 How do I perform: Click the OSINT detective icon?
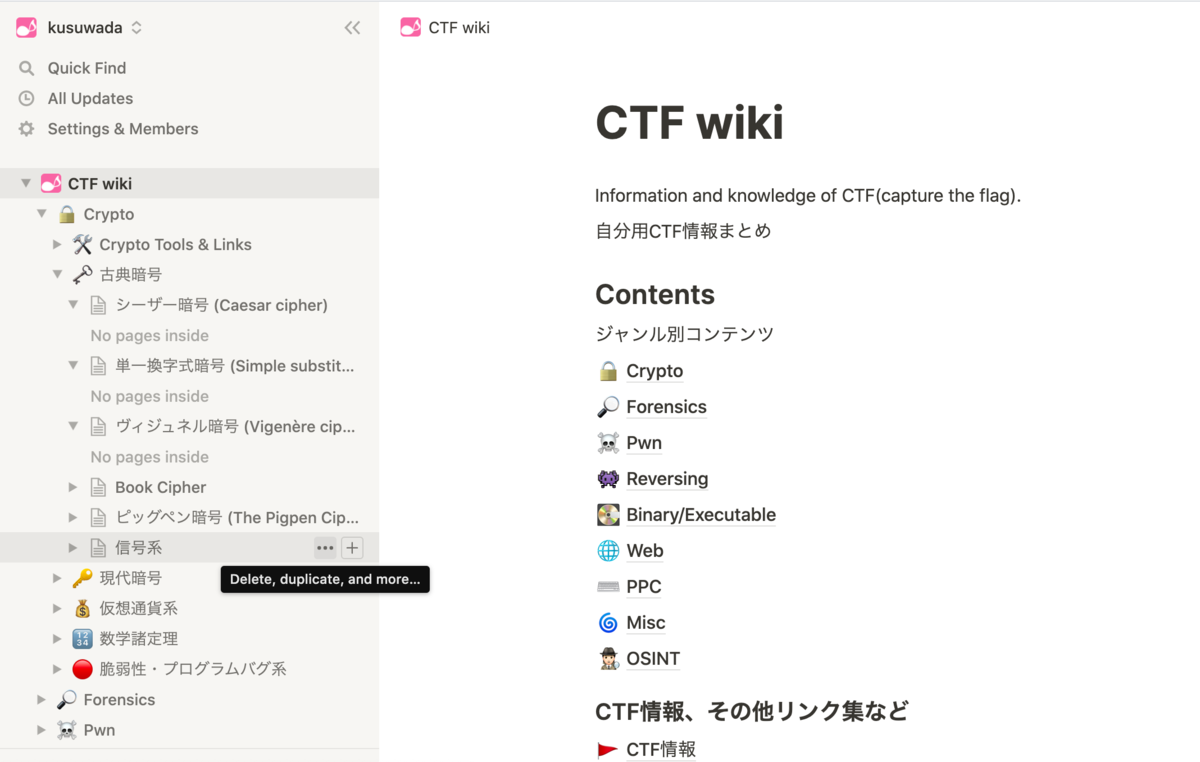608,659
